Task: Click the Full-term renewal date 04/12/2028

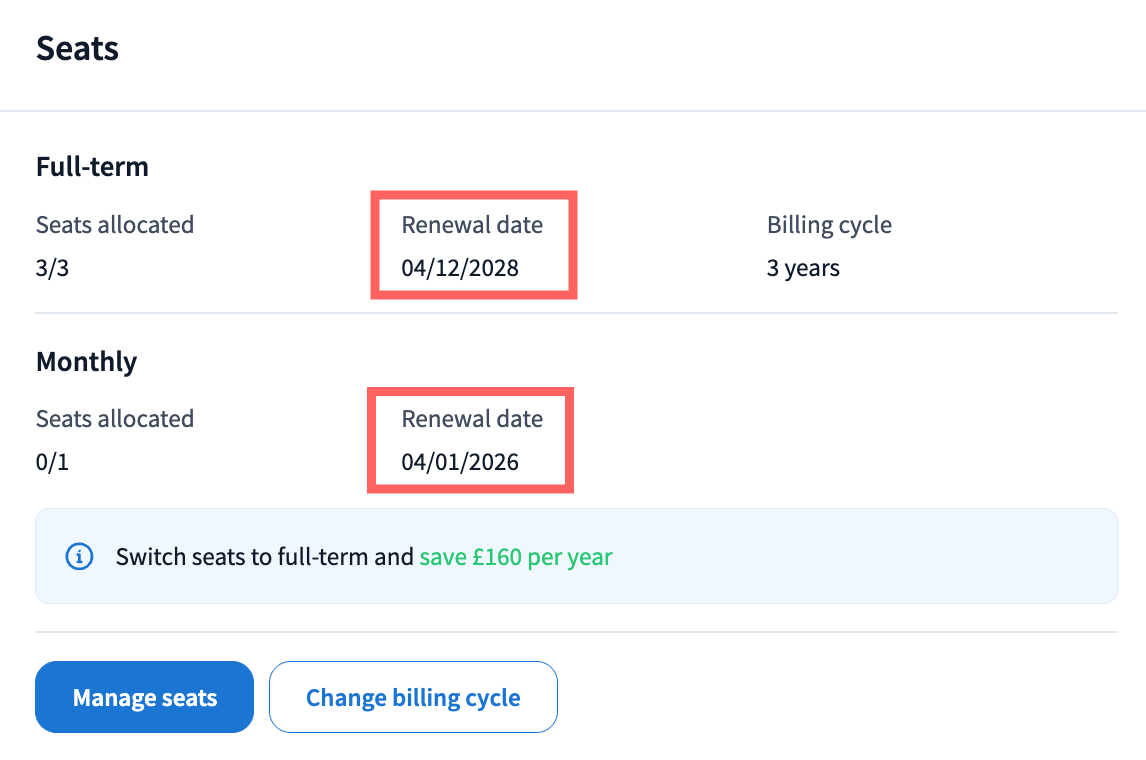Action: pos(460,268)
